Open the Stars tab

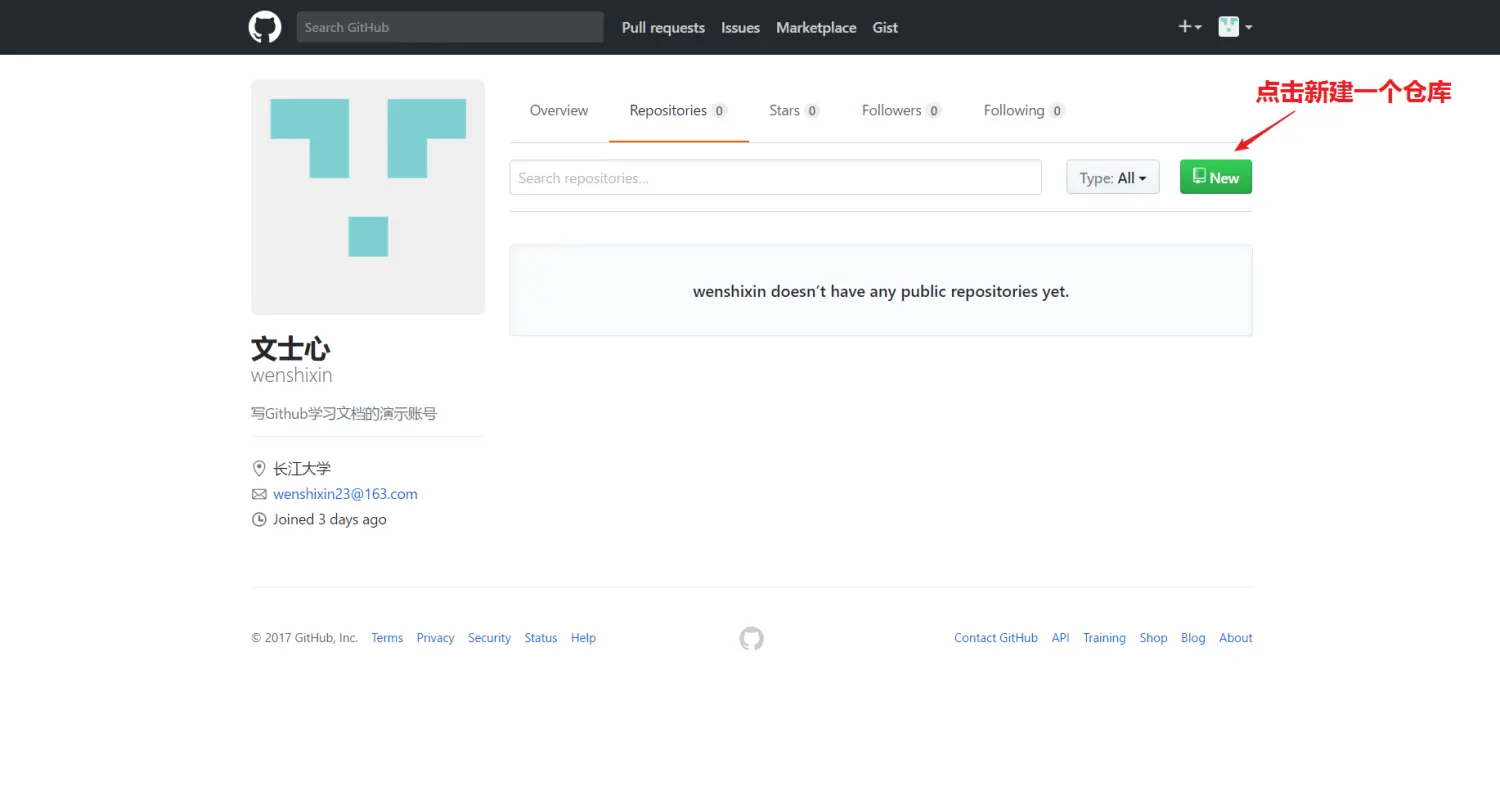click(794, 110)
